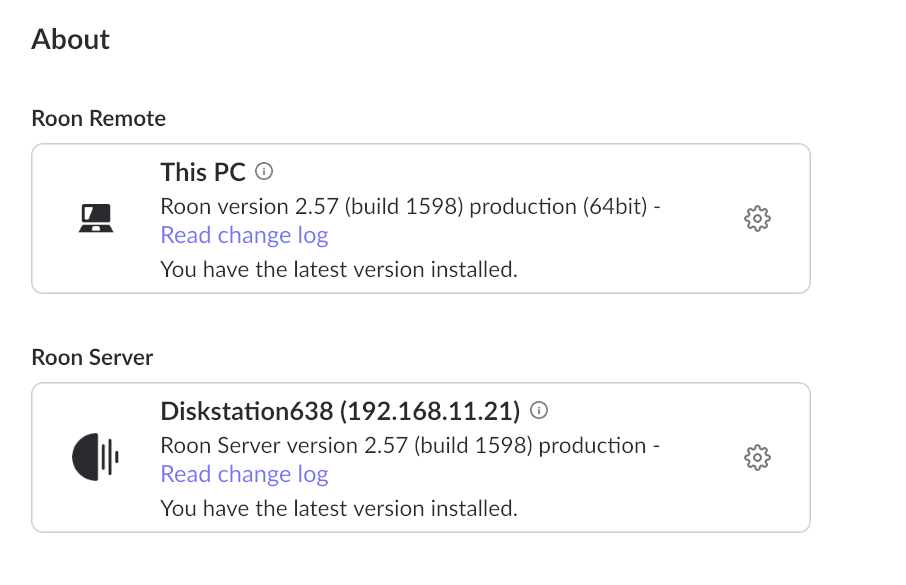The width and height of the screenshot is (906, 585).
Task: Click latest version message under This PC
Action: pos(338,269)
